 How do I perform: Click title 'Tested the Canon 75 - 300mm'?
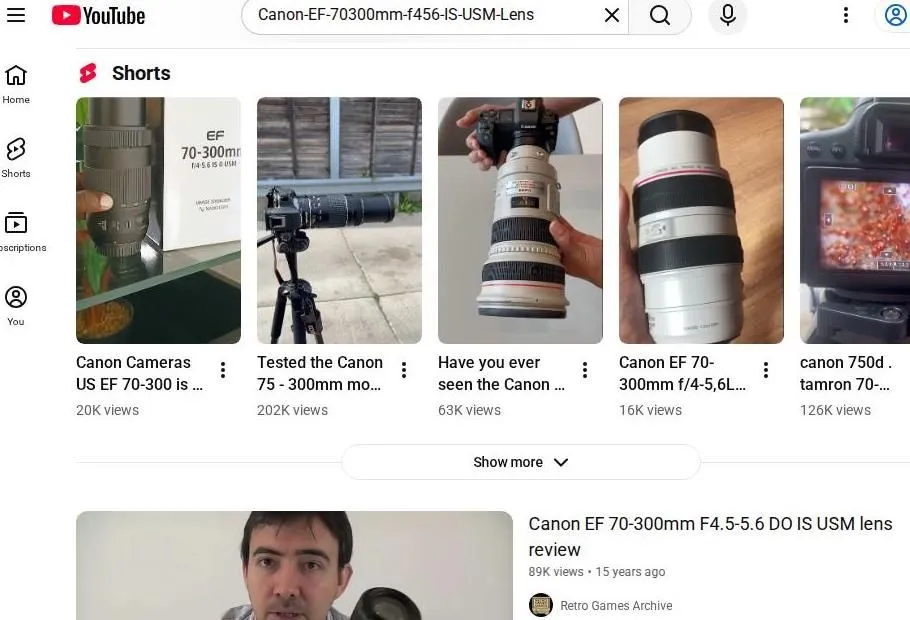point(320,373)
